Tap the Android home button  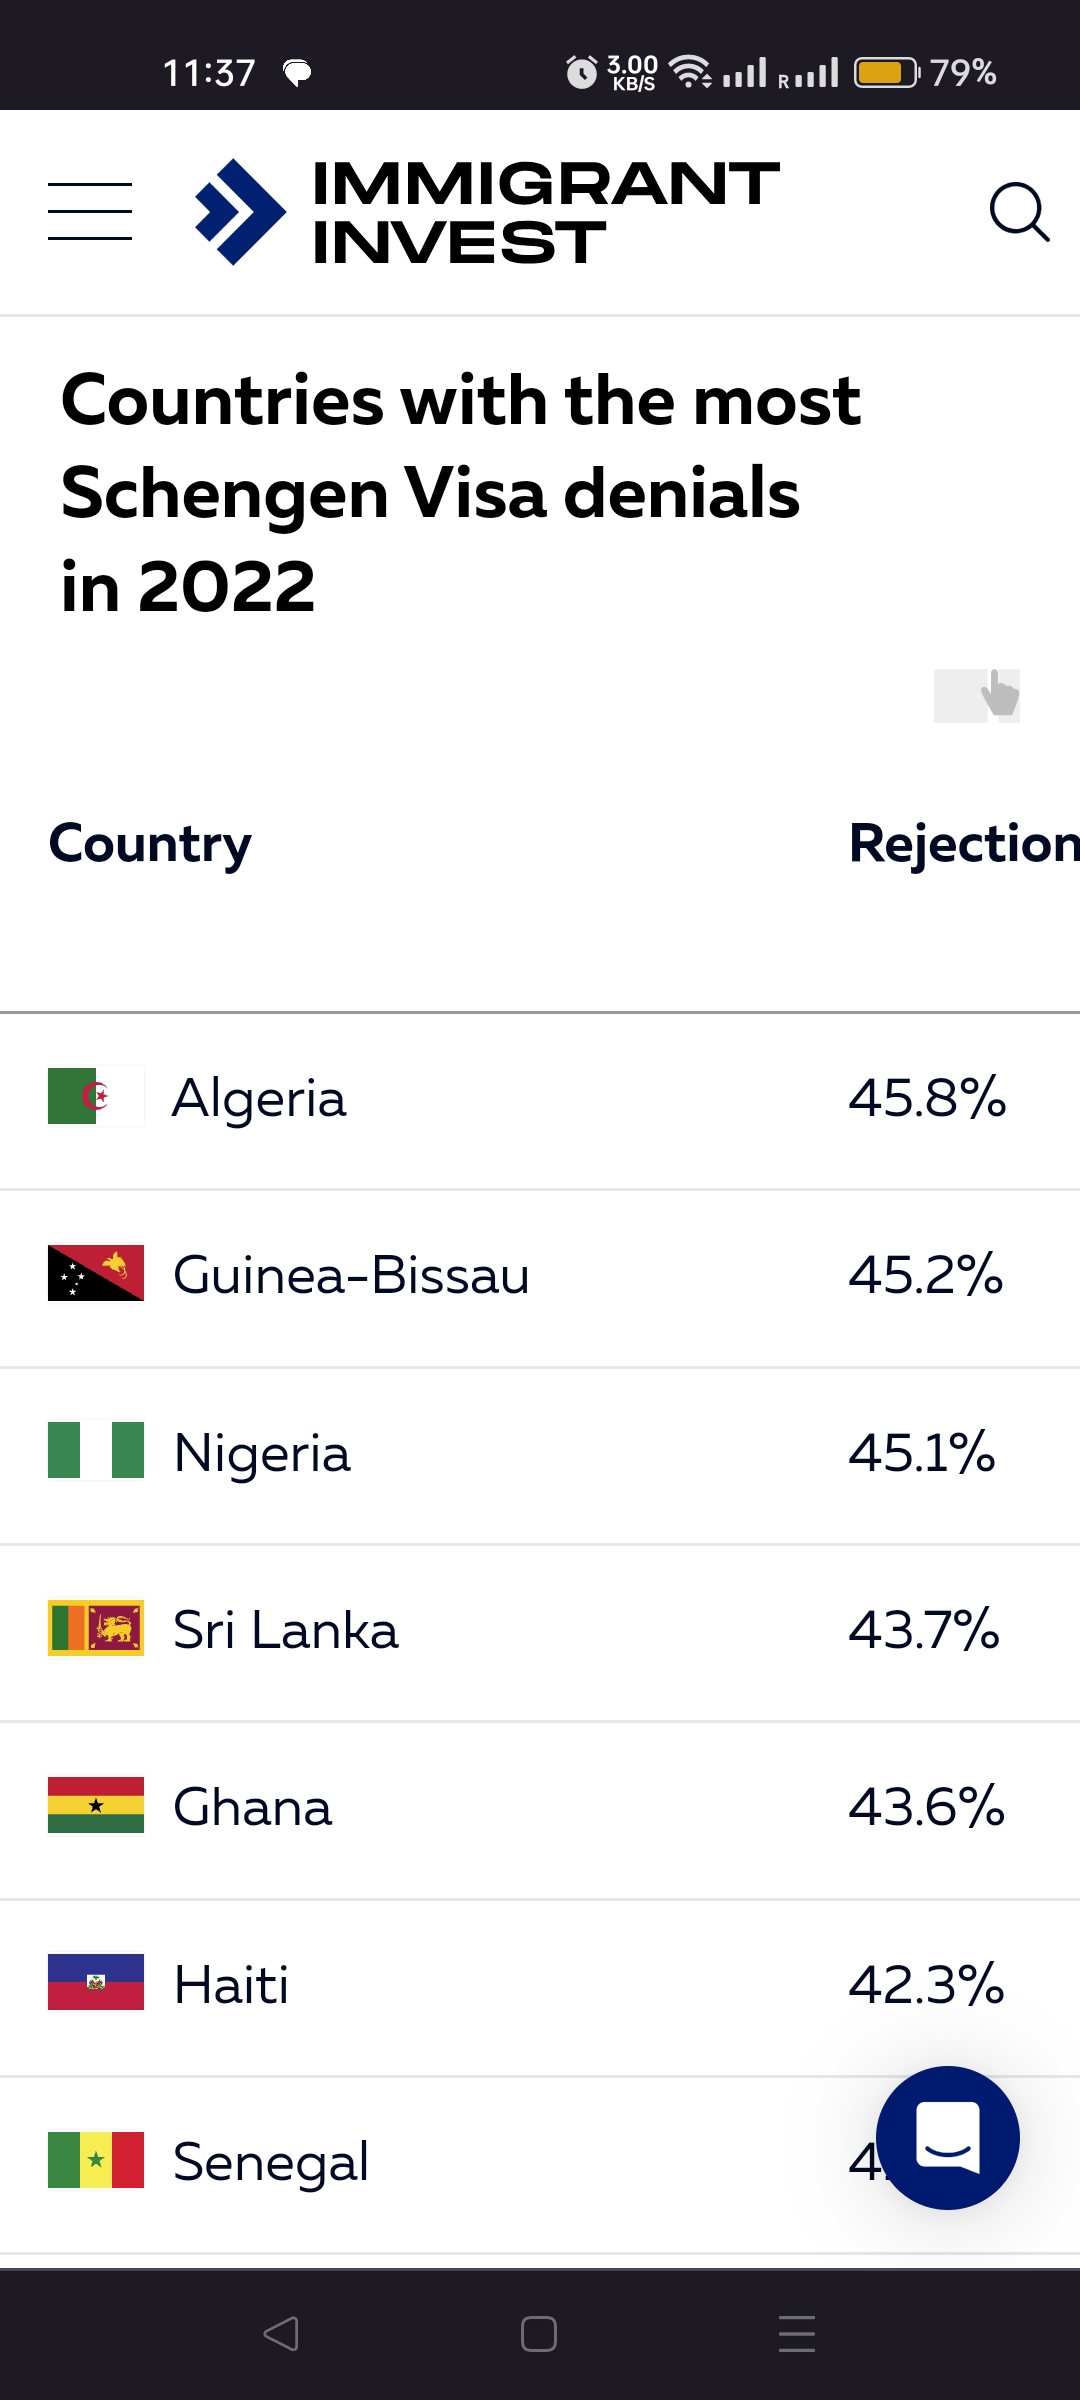coord(539,2334)
